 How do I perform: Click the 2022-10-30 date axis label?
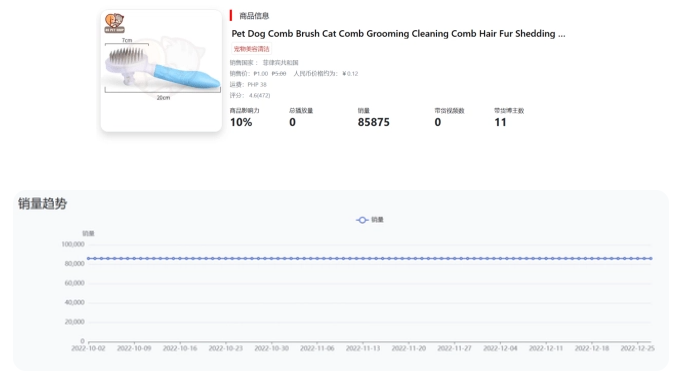click(x=272, y=348)
